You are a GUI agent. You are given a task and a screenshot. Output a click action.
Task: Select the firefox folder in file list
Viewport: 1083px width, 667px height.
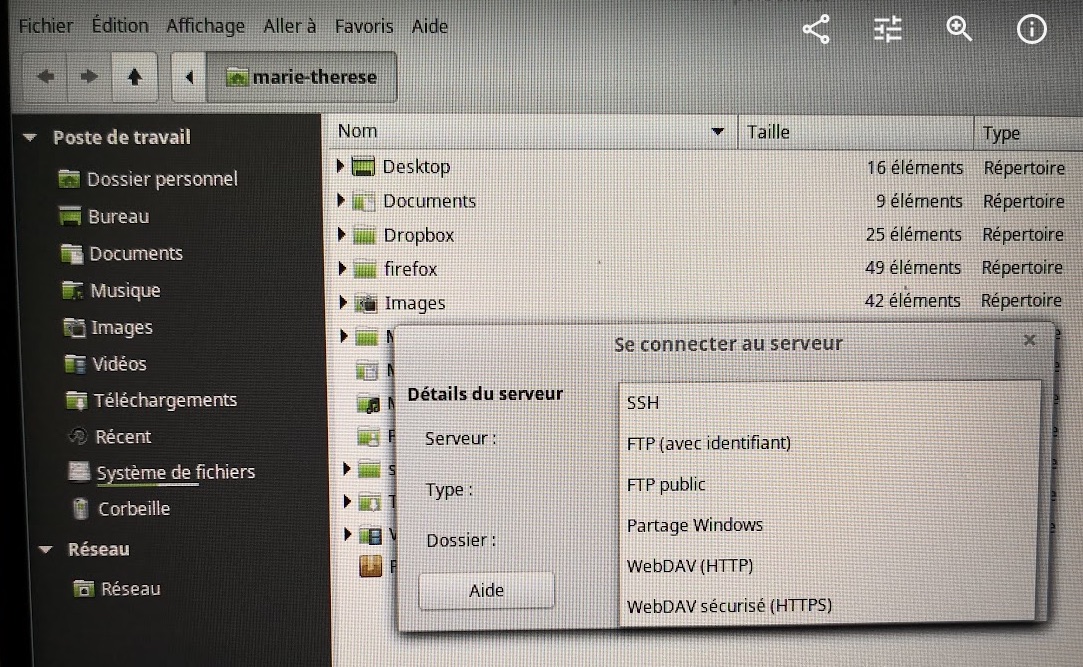tap(411, 269)
